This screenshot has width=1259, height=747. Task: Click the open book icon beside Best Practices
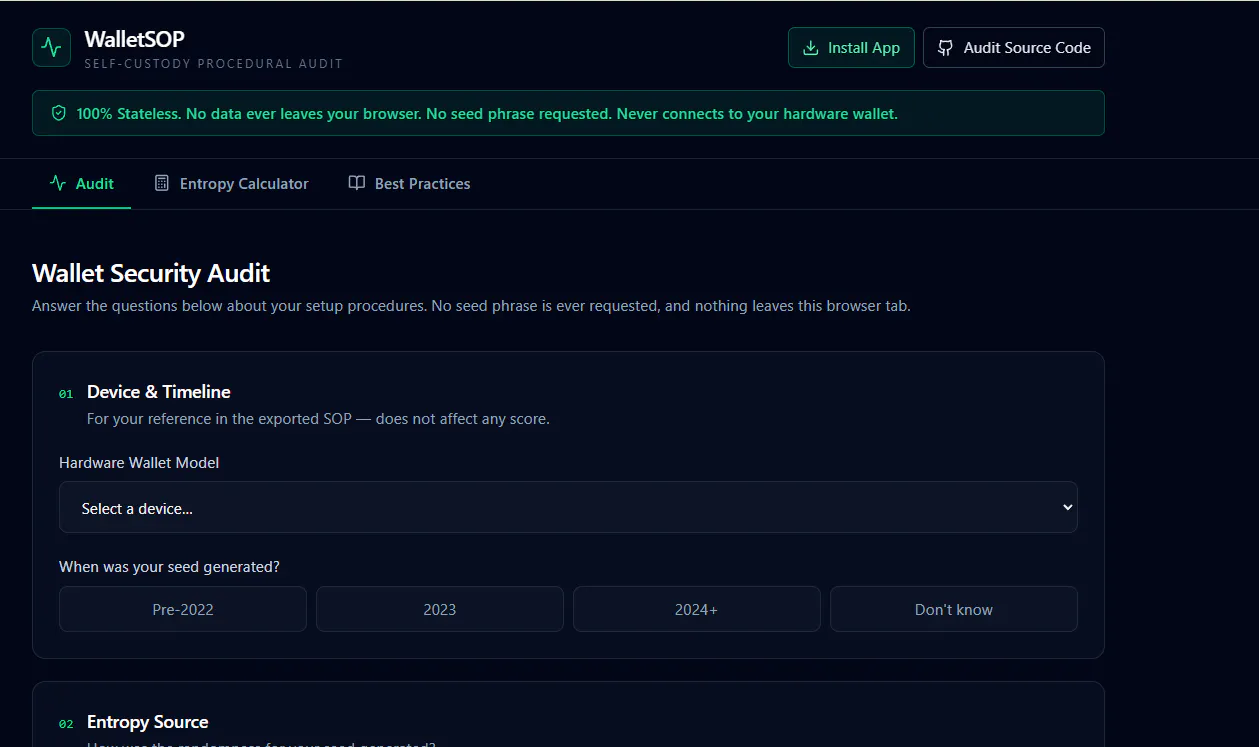coord(357,184)
